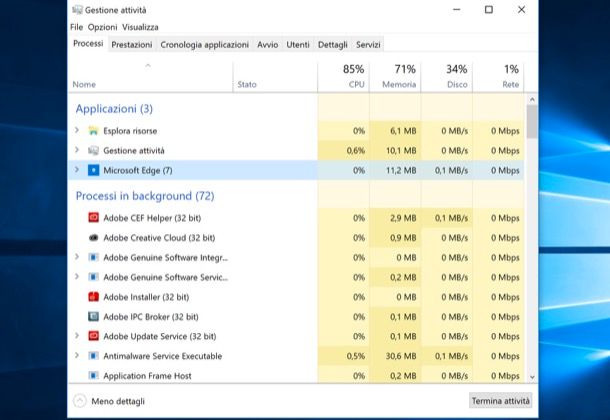Select the Processi in background (72) heading
This screenshot has height=420, width=610.
pyautogui.click(x=145, y=196)
